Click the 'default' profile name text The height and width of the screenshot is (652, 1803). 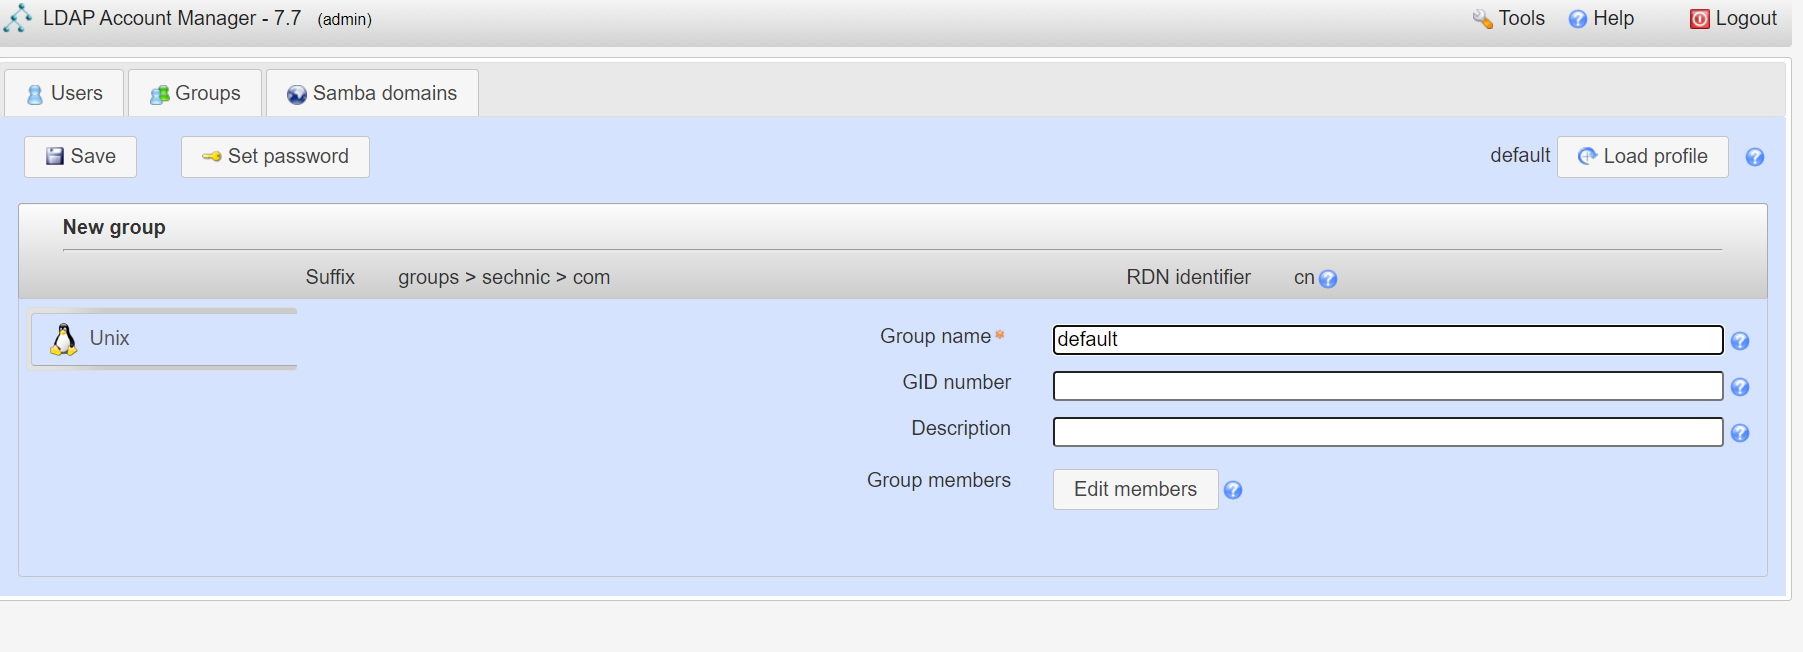point(1520,155)
